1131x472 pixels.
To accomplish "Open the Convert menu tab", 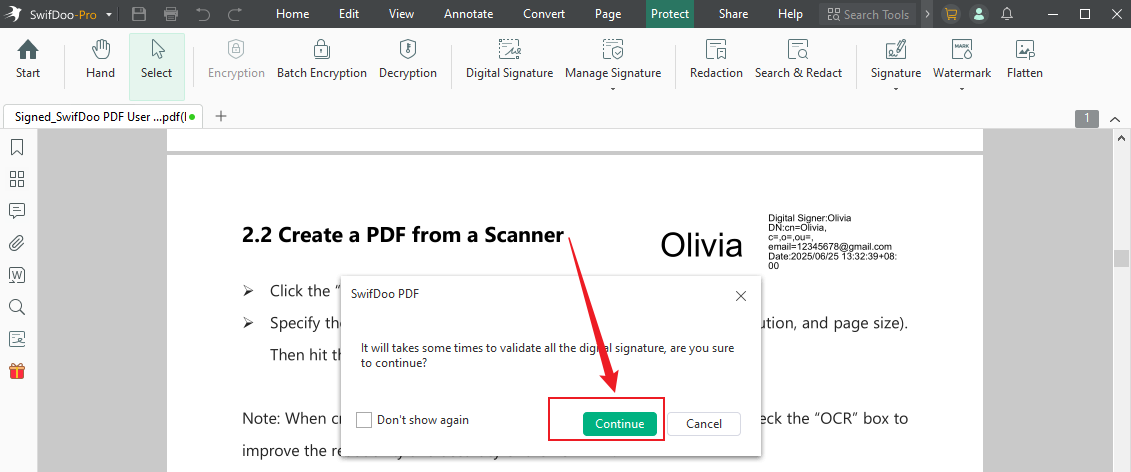I will 544,14.
